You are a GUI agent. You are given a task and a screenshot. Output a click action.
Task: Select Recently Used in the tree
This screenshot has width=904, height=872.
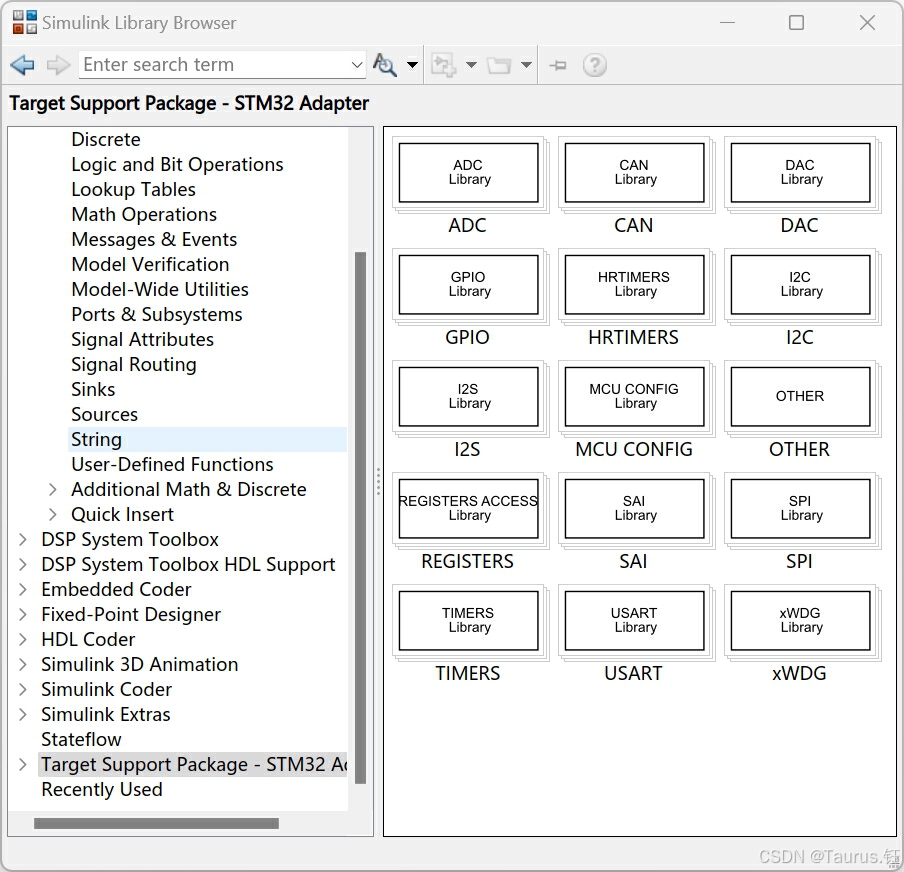pos(102,790)
